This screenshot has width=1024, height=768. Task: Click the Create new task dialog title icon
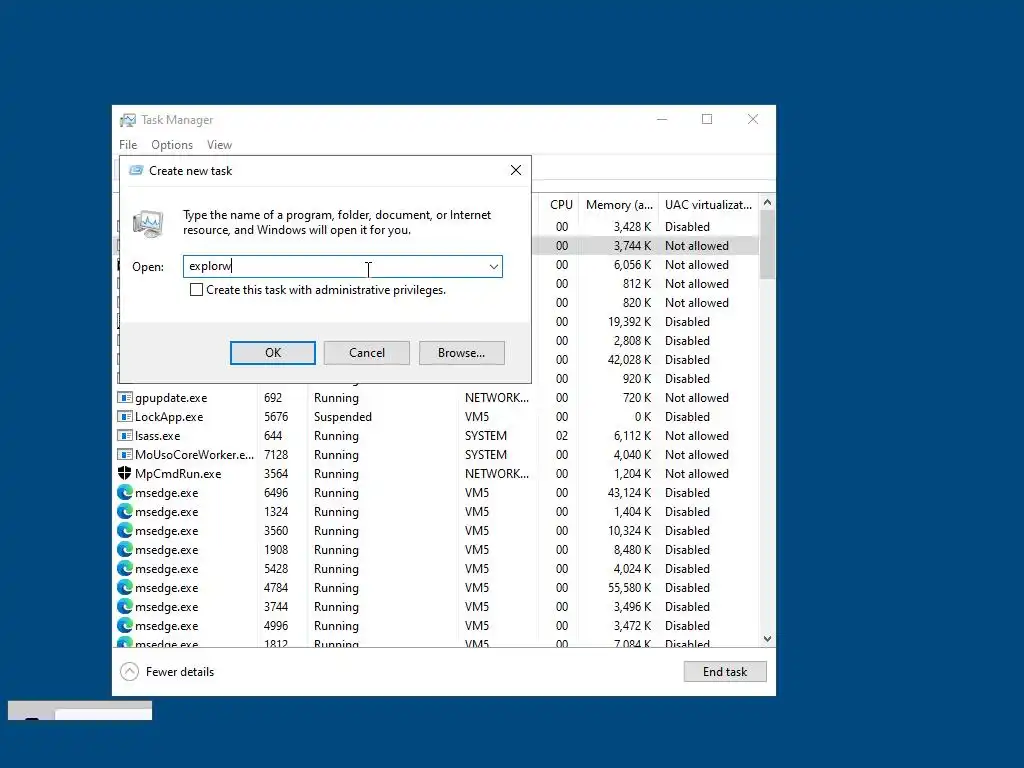click(x=136, y=170)
